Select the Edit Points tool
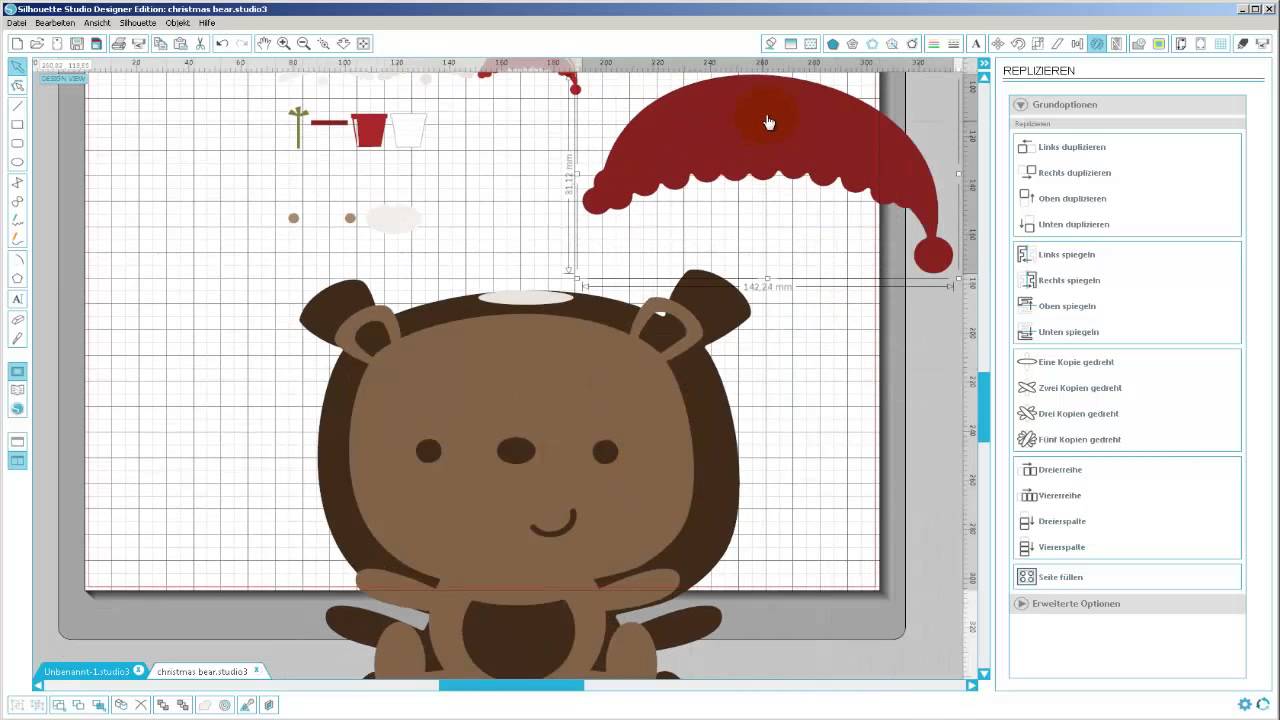This screenshot has height=720, width=1280. point(17,86)
